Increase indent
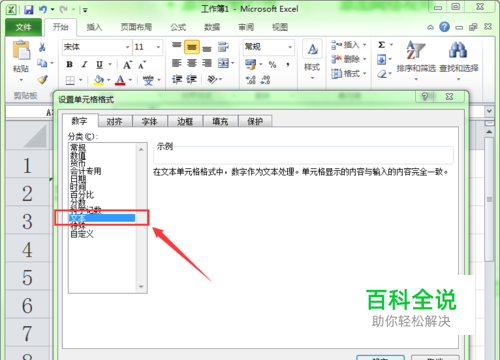This screenshot has height=360, width=500. pyautogui.click(x=192, y=79)
